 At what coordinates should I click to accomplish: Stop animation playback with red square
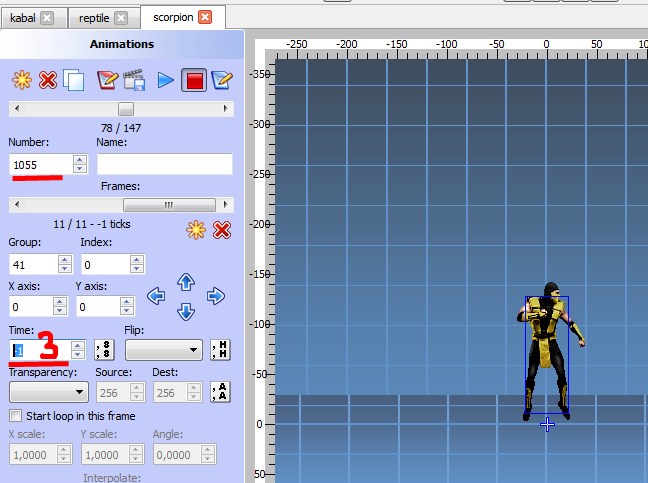coord(194,80)
